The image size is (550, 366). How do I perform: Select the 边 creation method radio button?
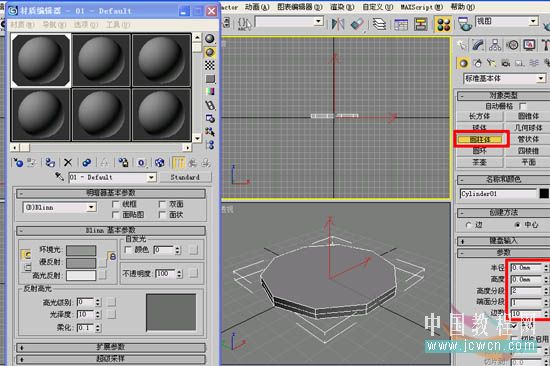[x=469, y=225]
